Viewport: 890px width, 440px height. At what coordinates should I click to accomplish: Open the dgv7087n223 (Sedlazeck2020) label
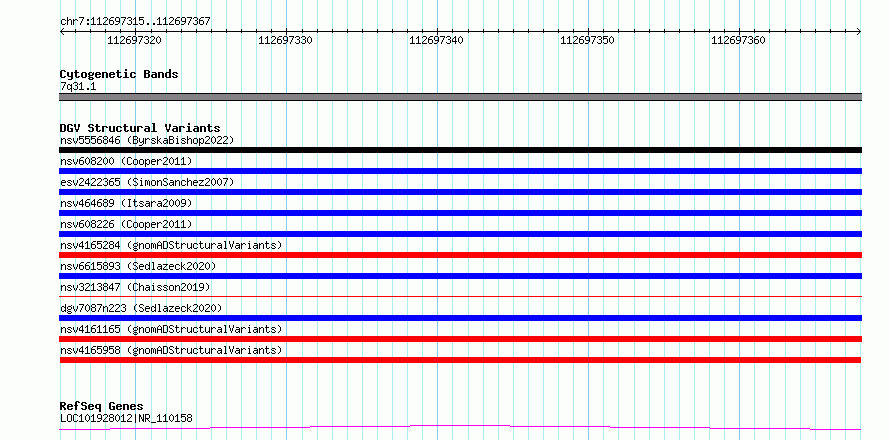pyautogui.click(x=141, y=308)
